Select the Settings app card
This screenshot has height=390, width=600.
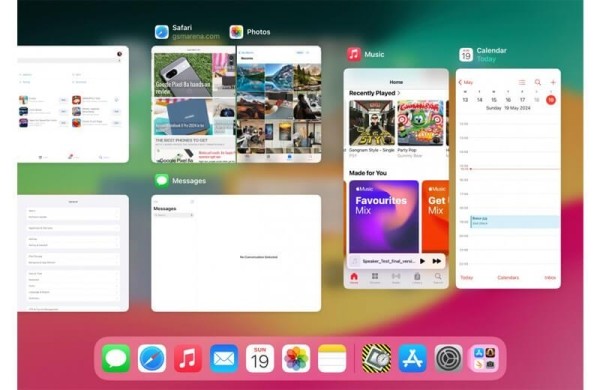coord(73,253)
